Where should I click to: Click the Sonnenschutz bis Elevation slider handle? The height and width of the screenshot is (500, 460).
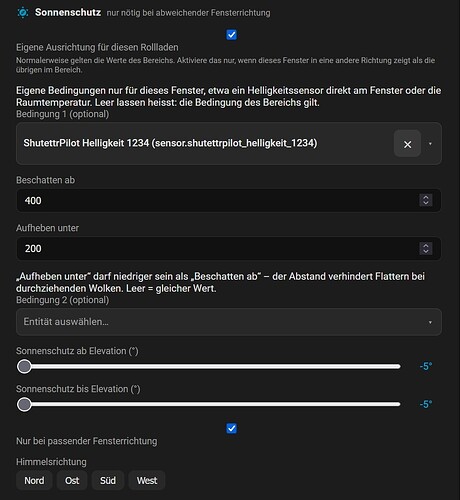pyautogui.click(x=24, y=405)
